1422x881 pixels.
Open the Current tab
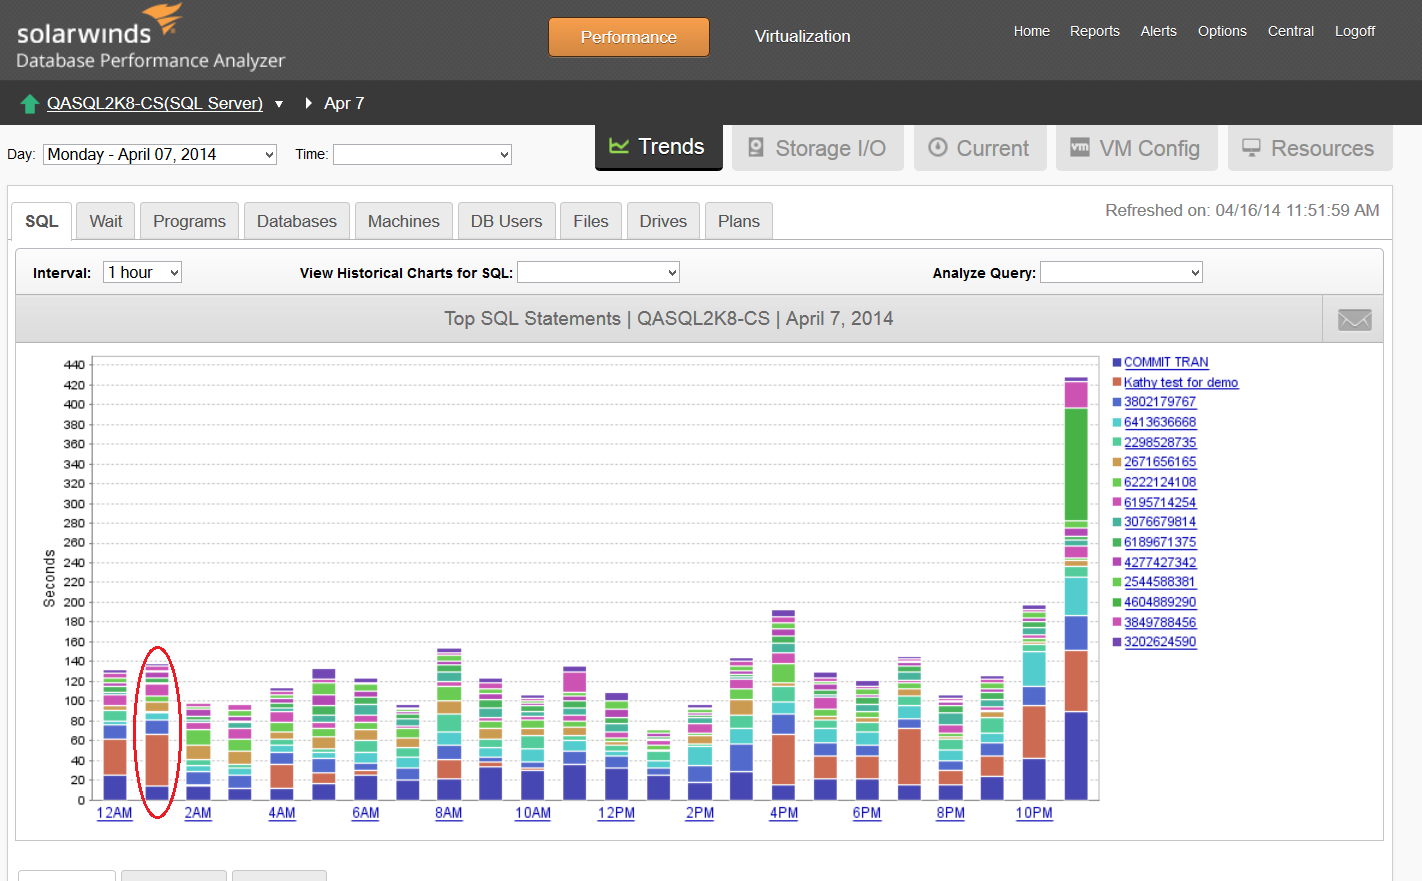point(980,148)
